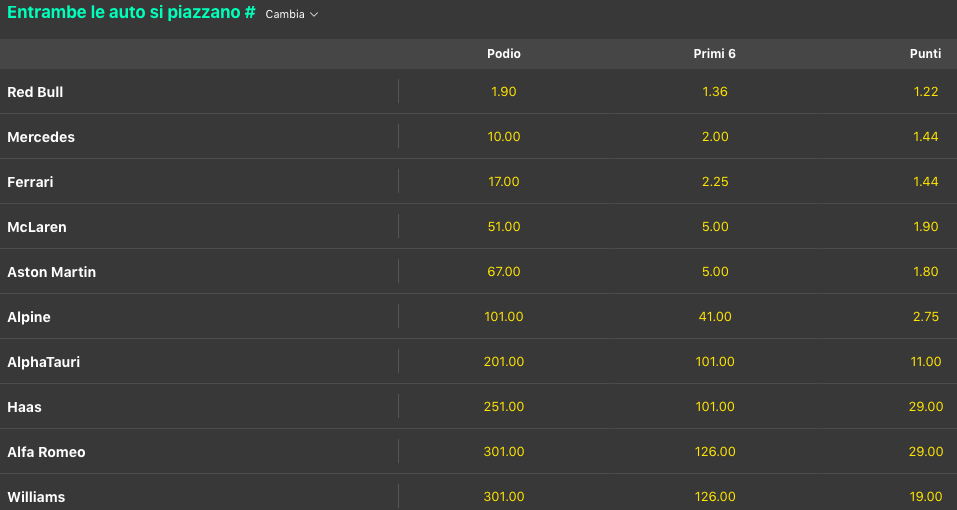Pick Williams Punti odds 19.00
The image size is (957, 510).
(x=926, y=497)
